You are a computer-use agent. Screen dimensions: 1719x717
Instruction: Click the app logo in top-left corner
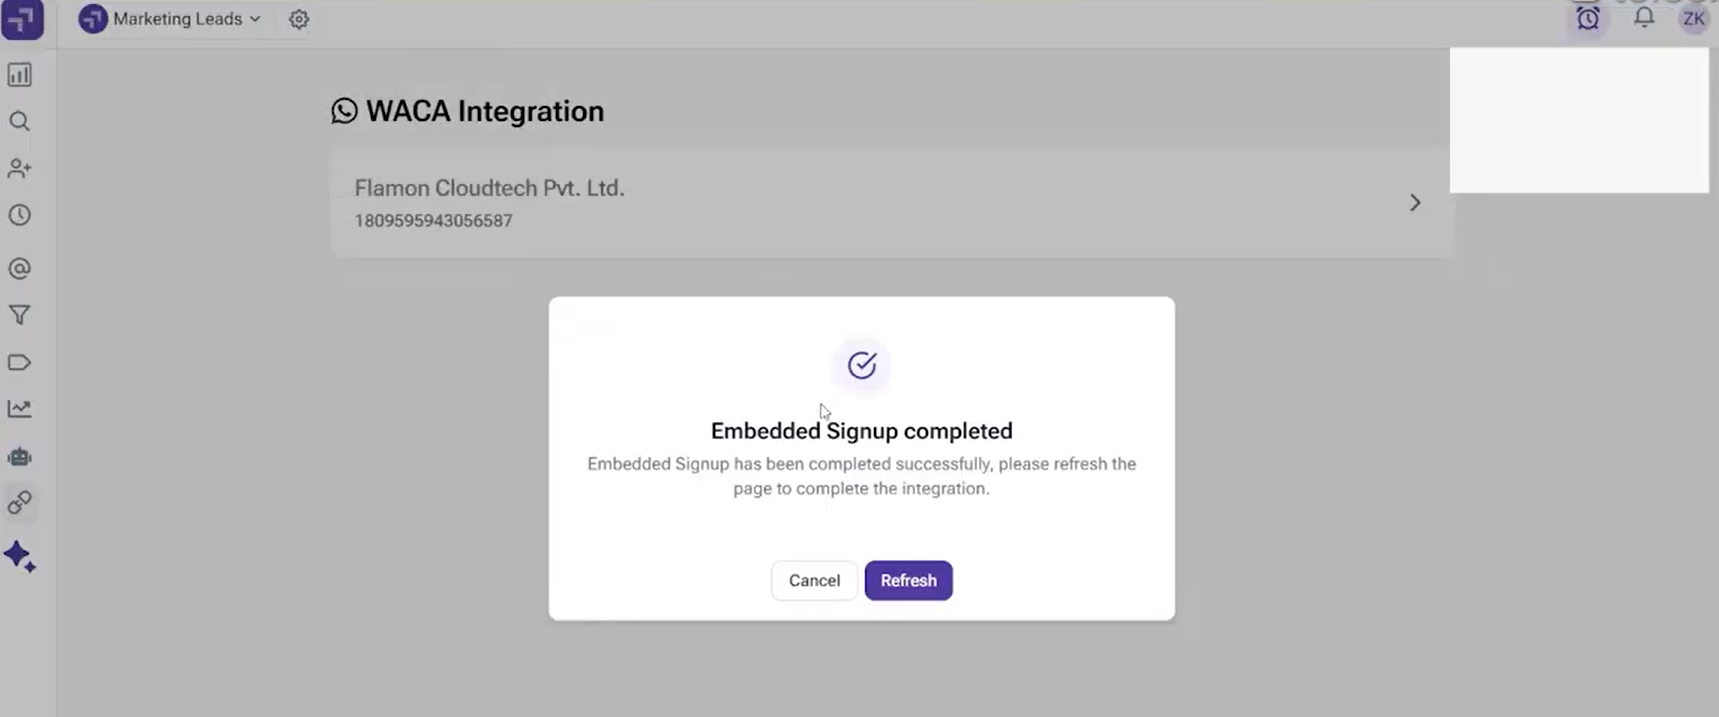point(22,19)
